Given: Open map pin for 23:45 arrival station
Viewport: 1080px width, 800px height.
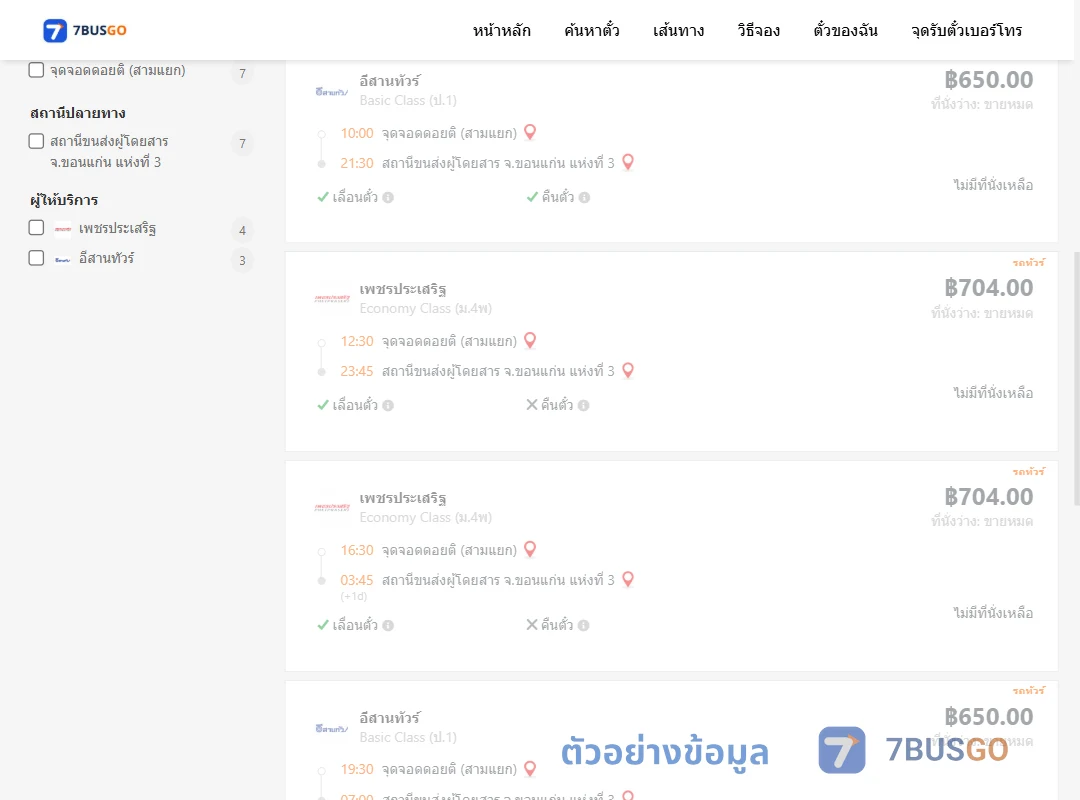Looking at the screenshot, I should [627, 370].
